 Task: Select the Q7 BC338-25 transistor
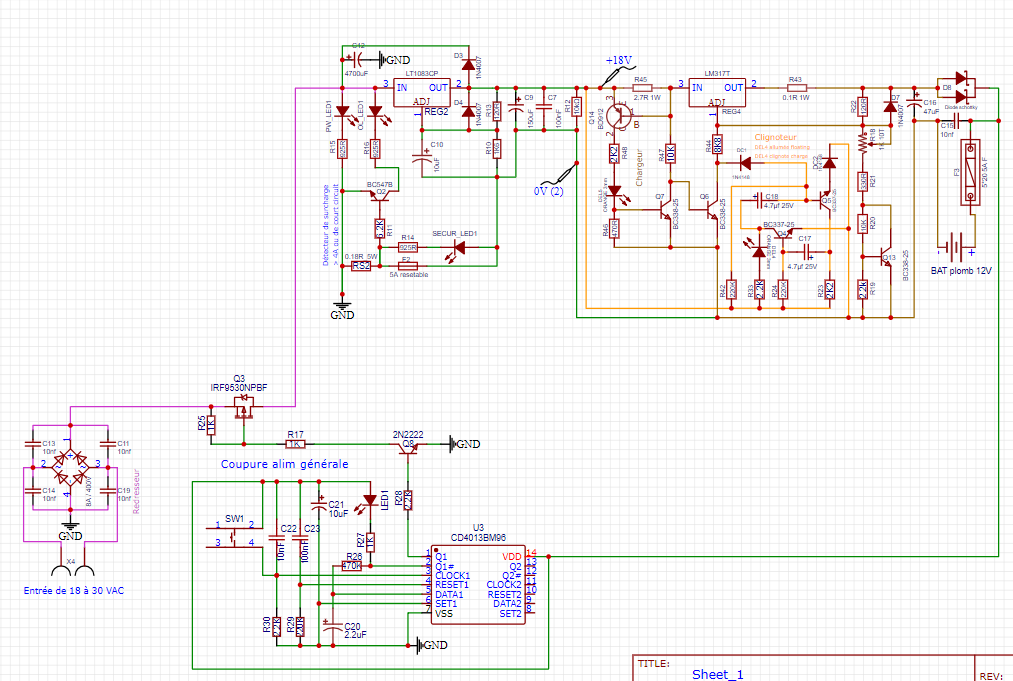tap(663, 212)
